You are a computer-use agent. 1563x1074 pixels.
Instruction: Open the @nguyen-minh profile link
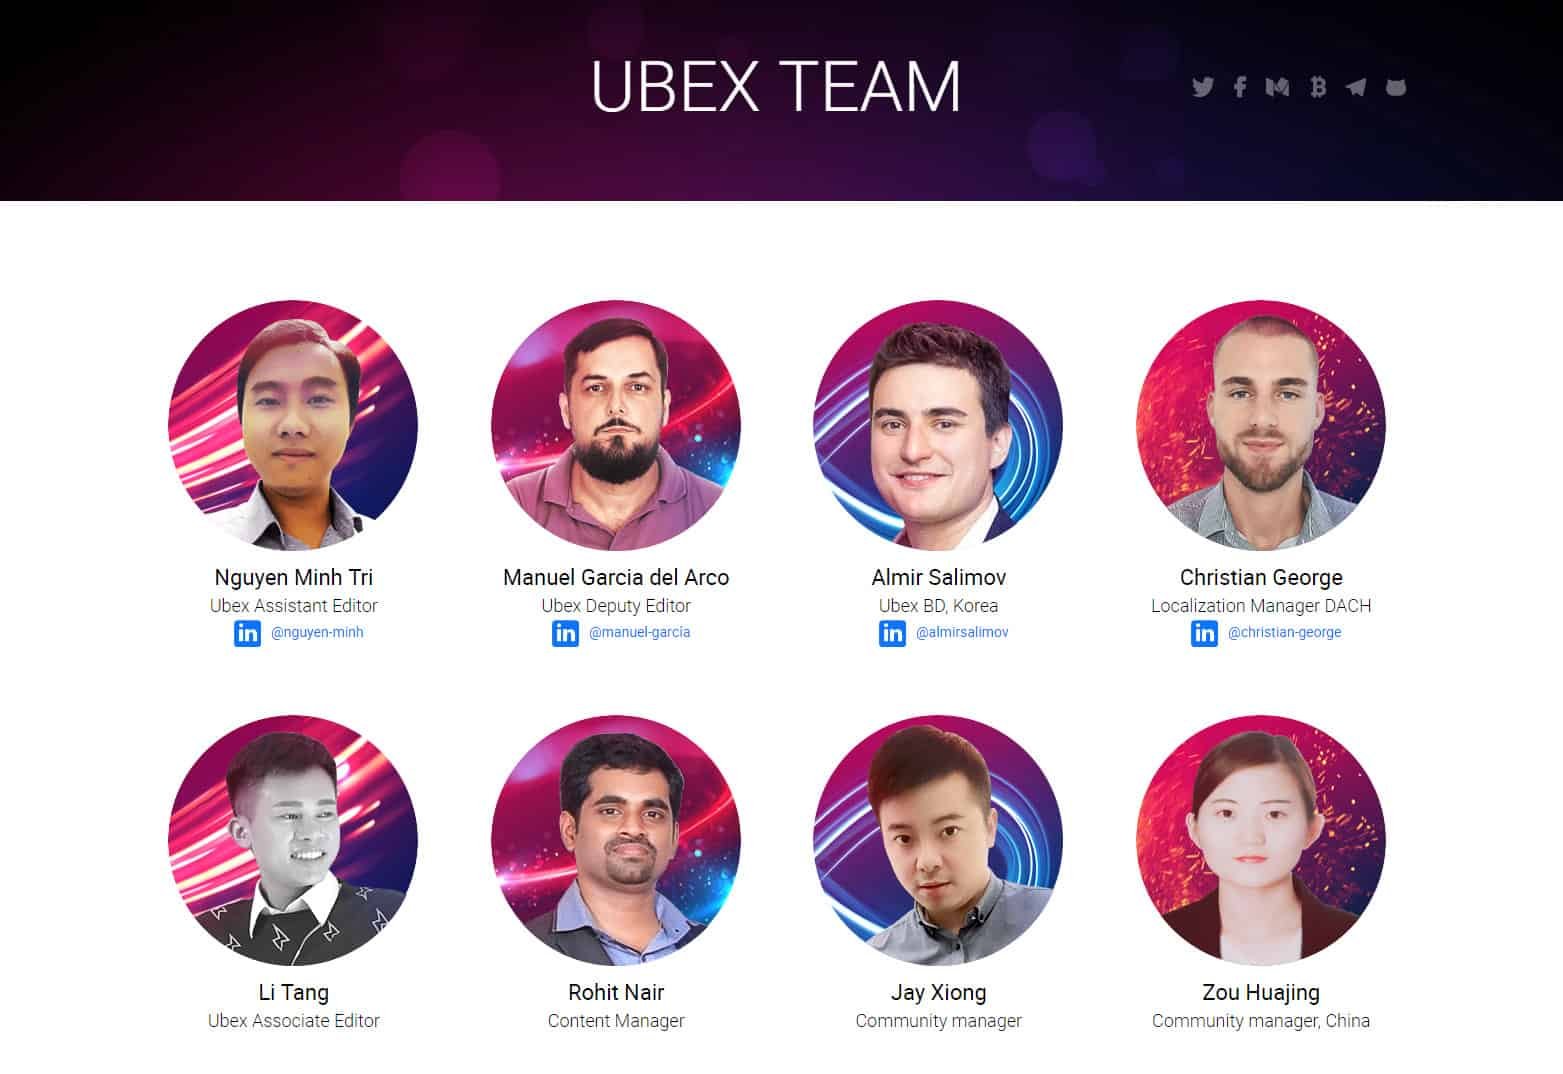pos(317,632)
